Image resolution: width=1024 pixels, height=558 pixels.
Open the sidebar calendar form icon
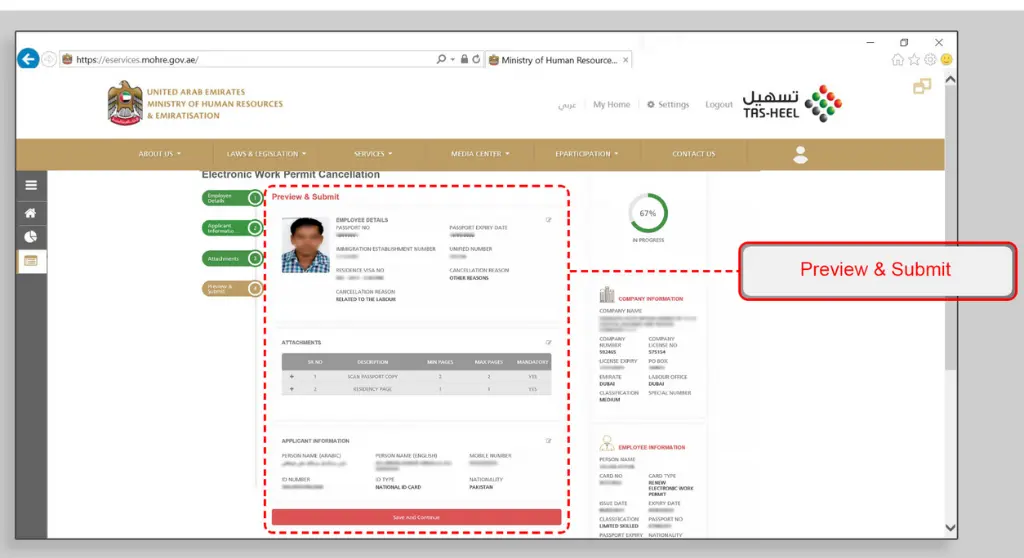(31, 261)
